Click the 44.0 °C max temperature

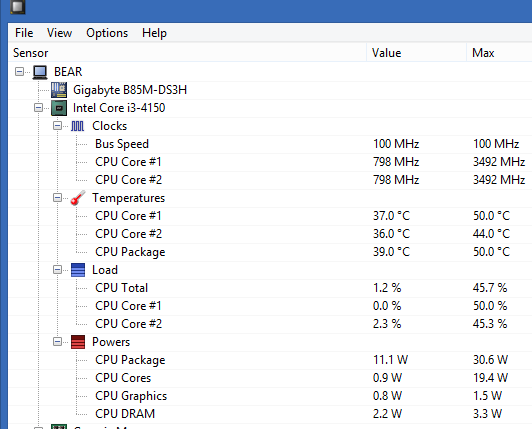(491, 234)
